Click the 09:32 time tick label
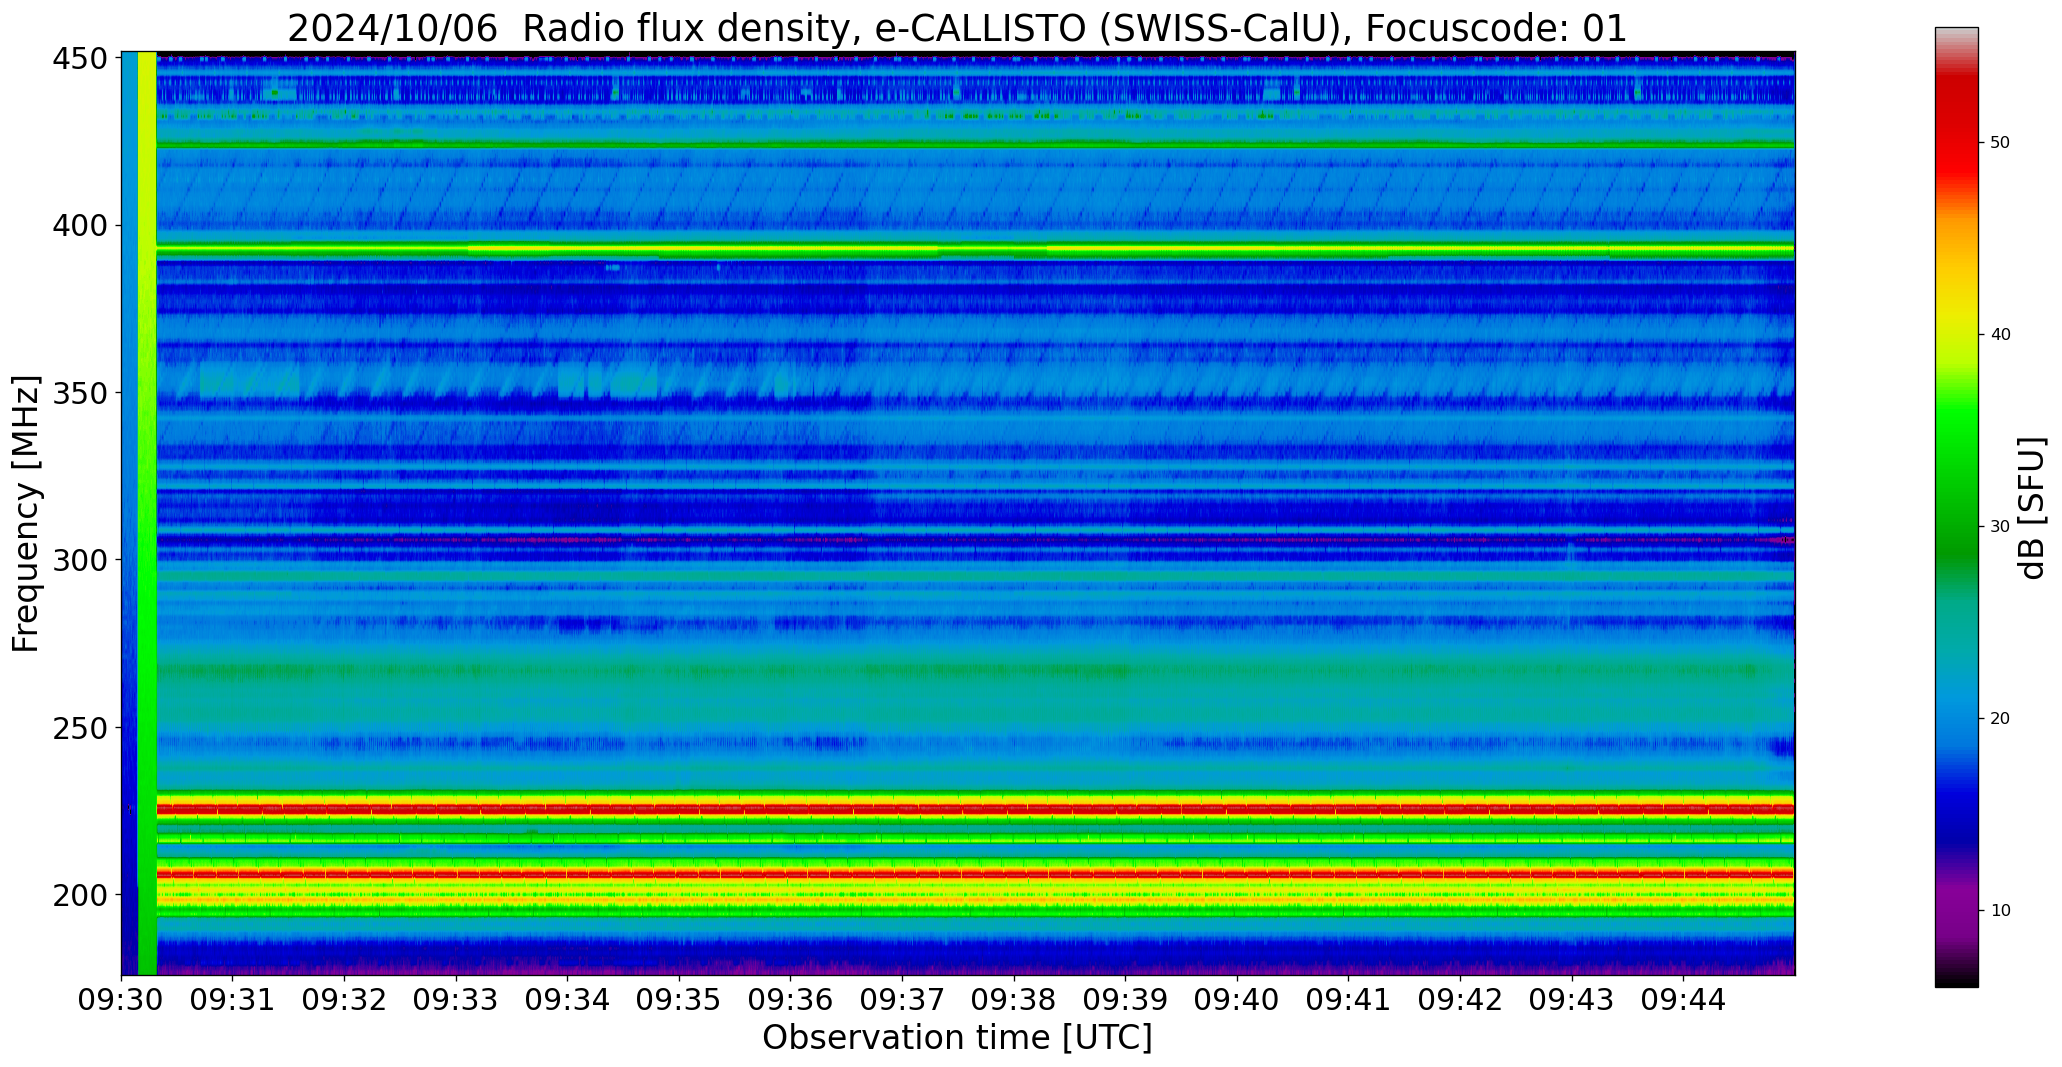Screen dimensions: 2062x1067 click(344, 999)
